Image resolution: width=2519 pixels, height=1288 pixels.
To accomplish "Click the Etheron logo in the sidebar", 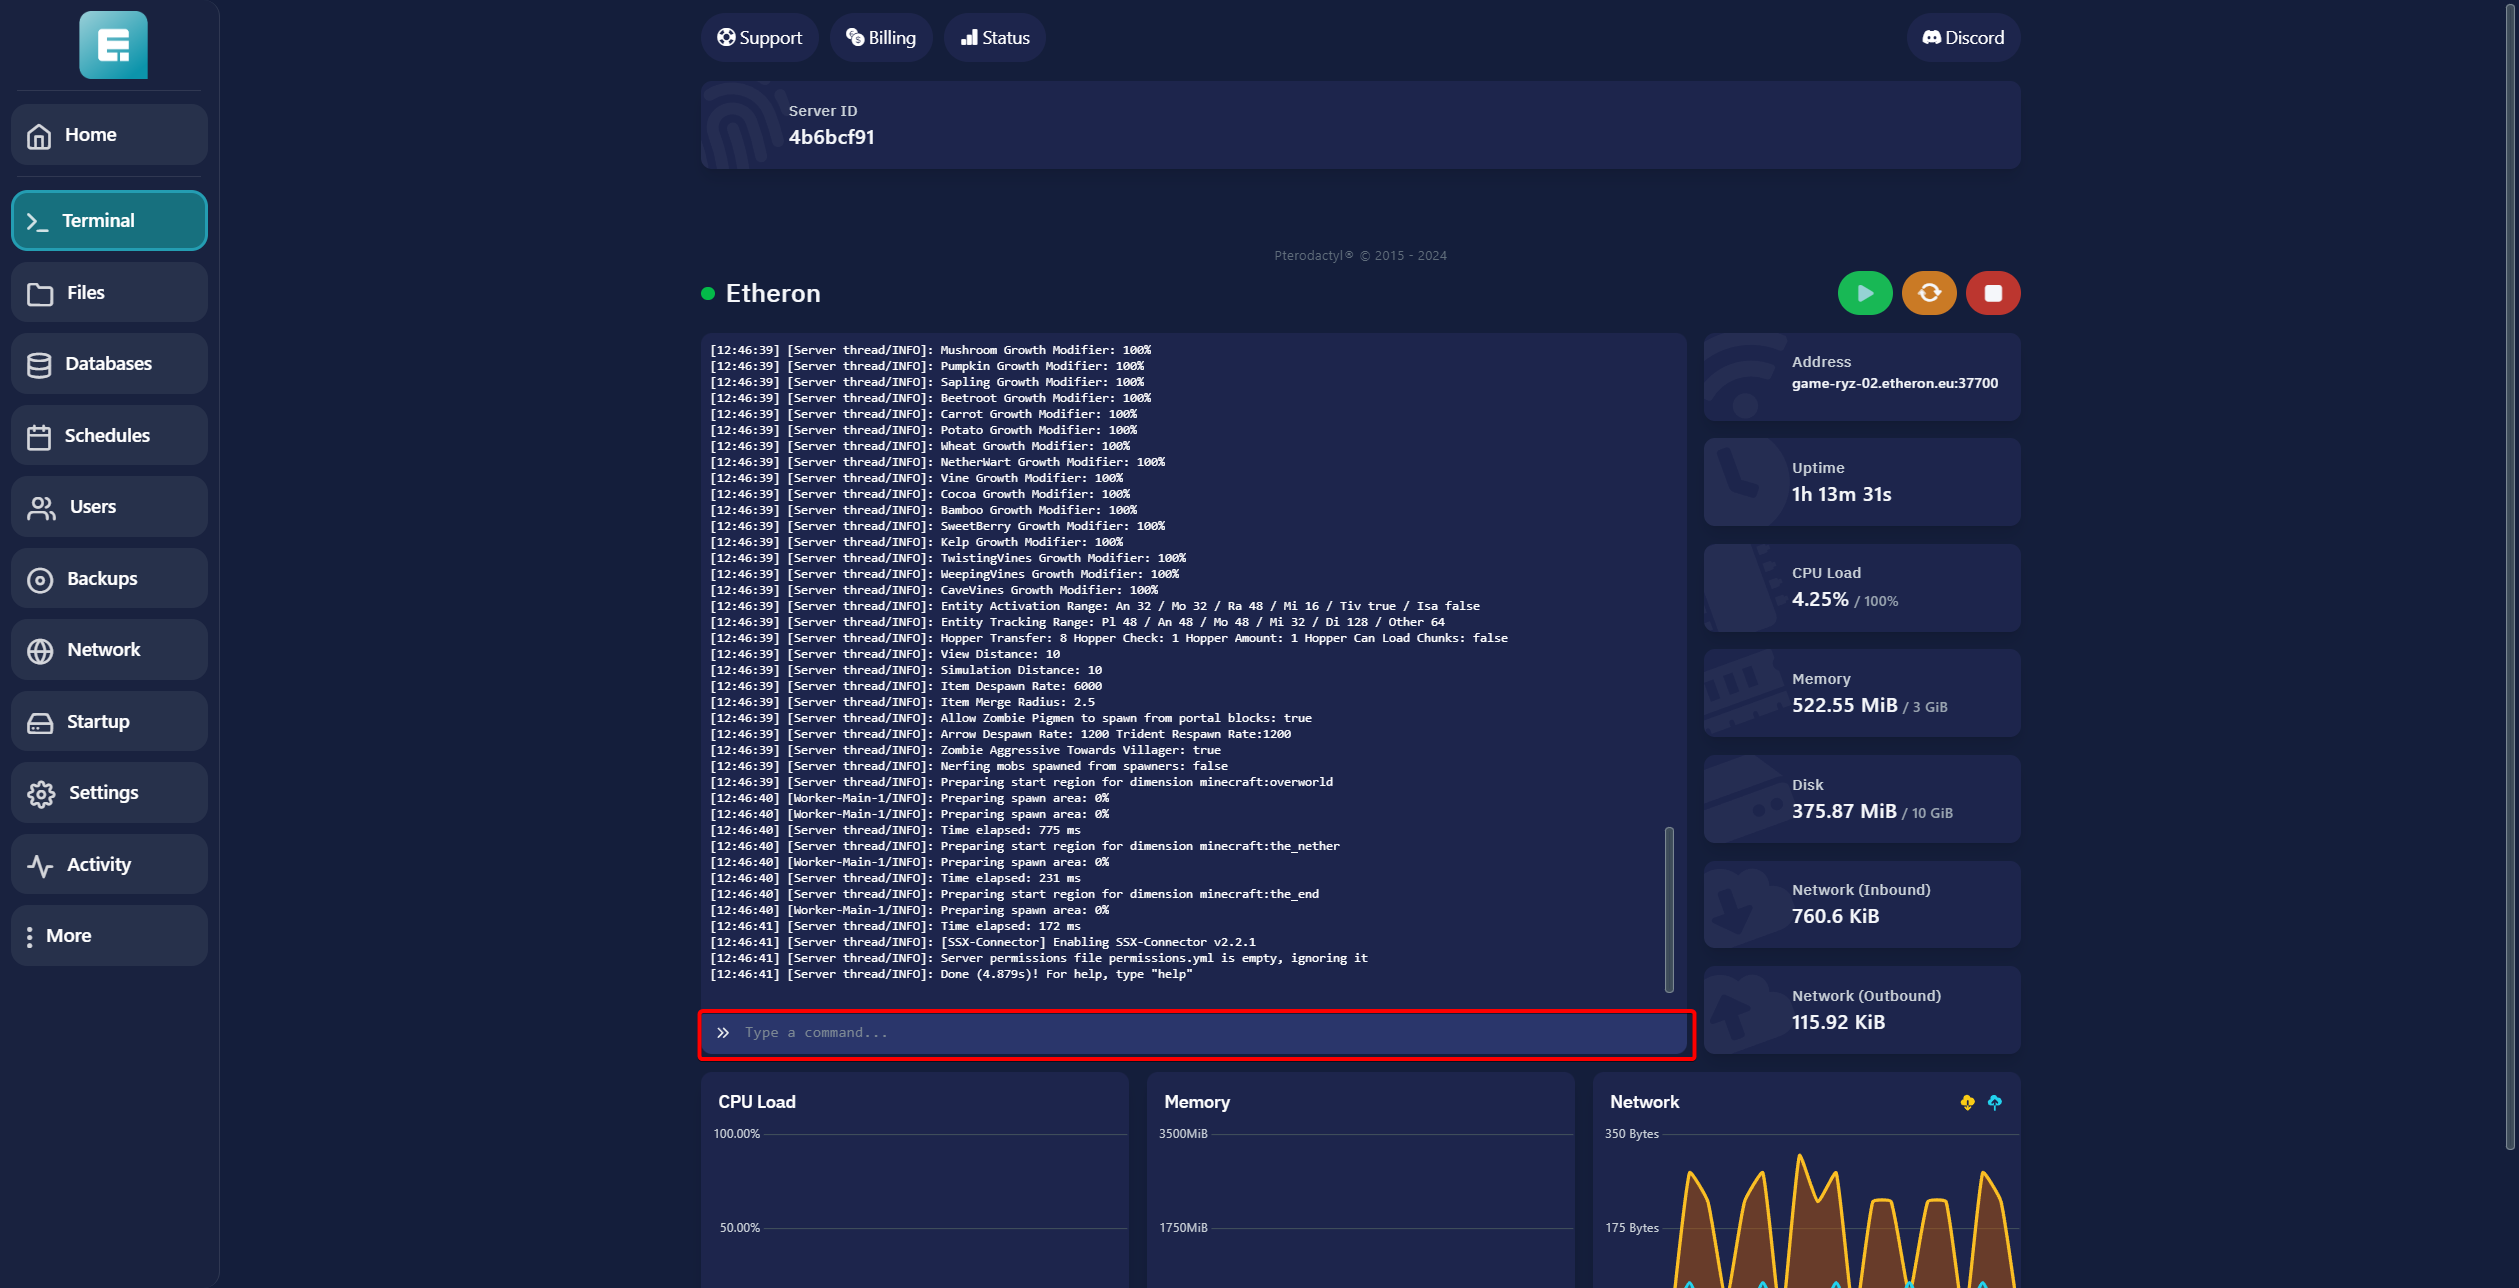I will [113, 45].
